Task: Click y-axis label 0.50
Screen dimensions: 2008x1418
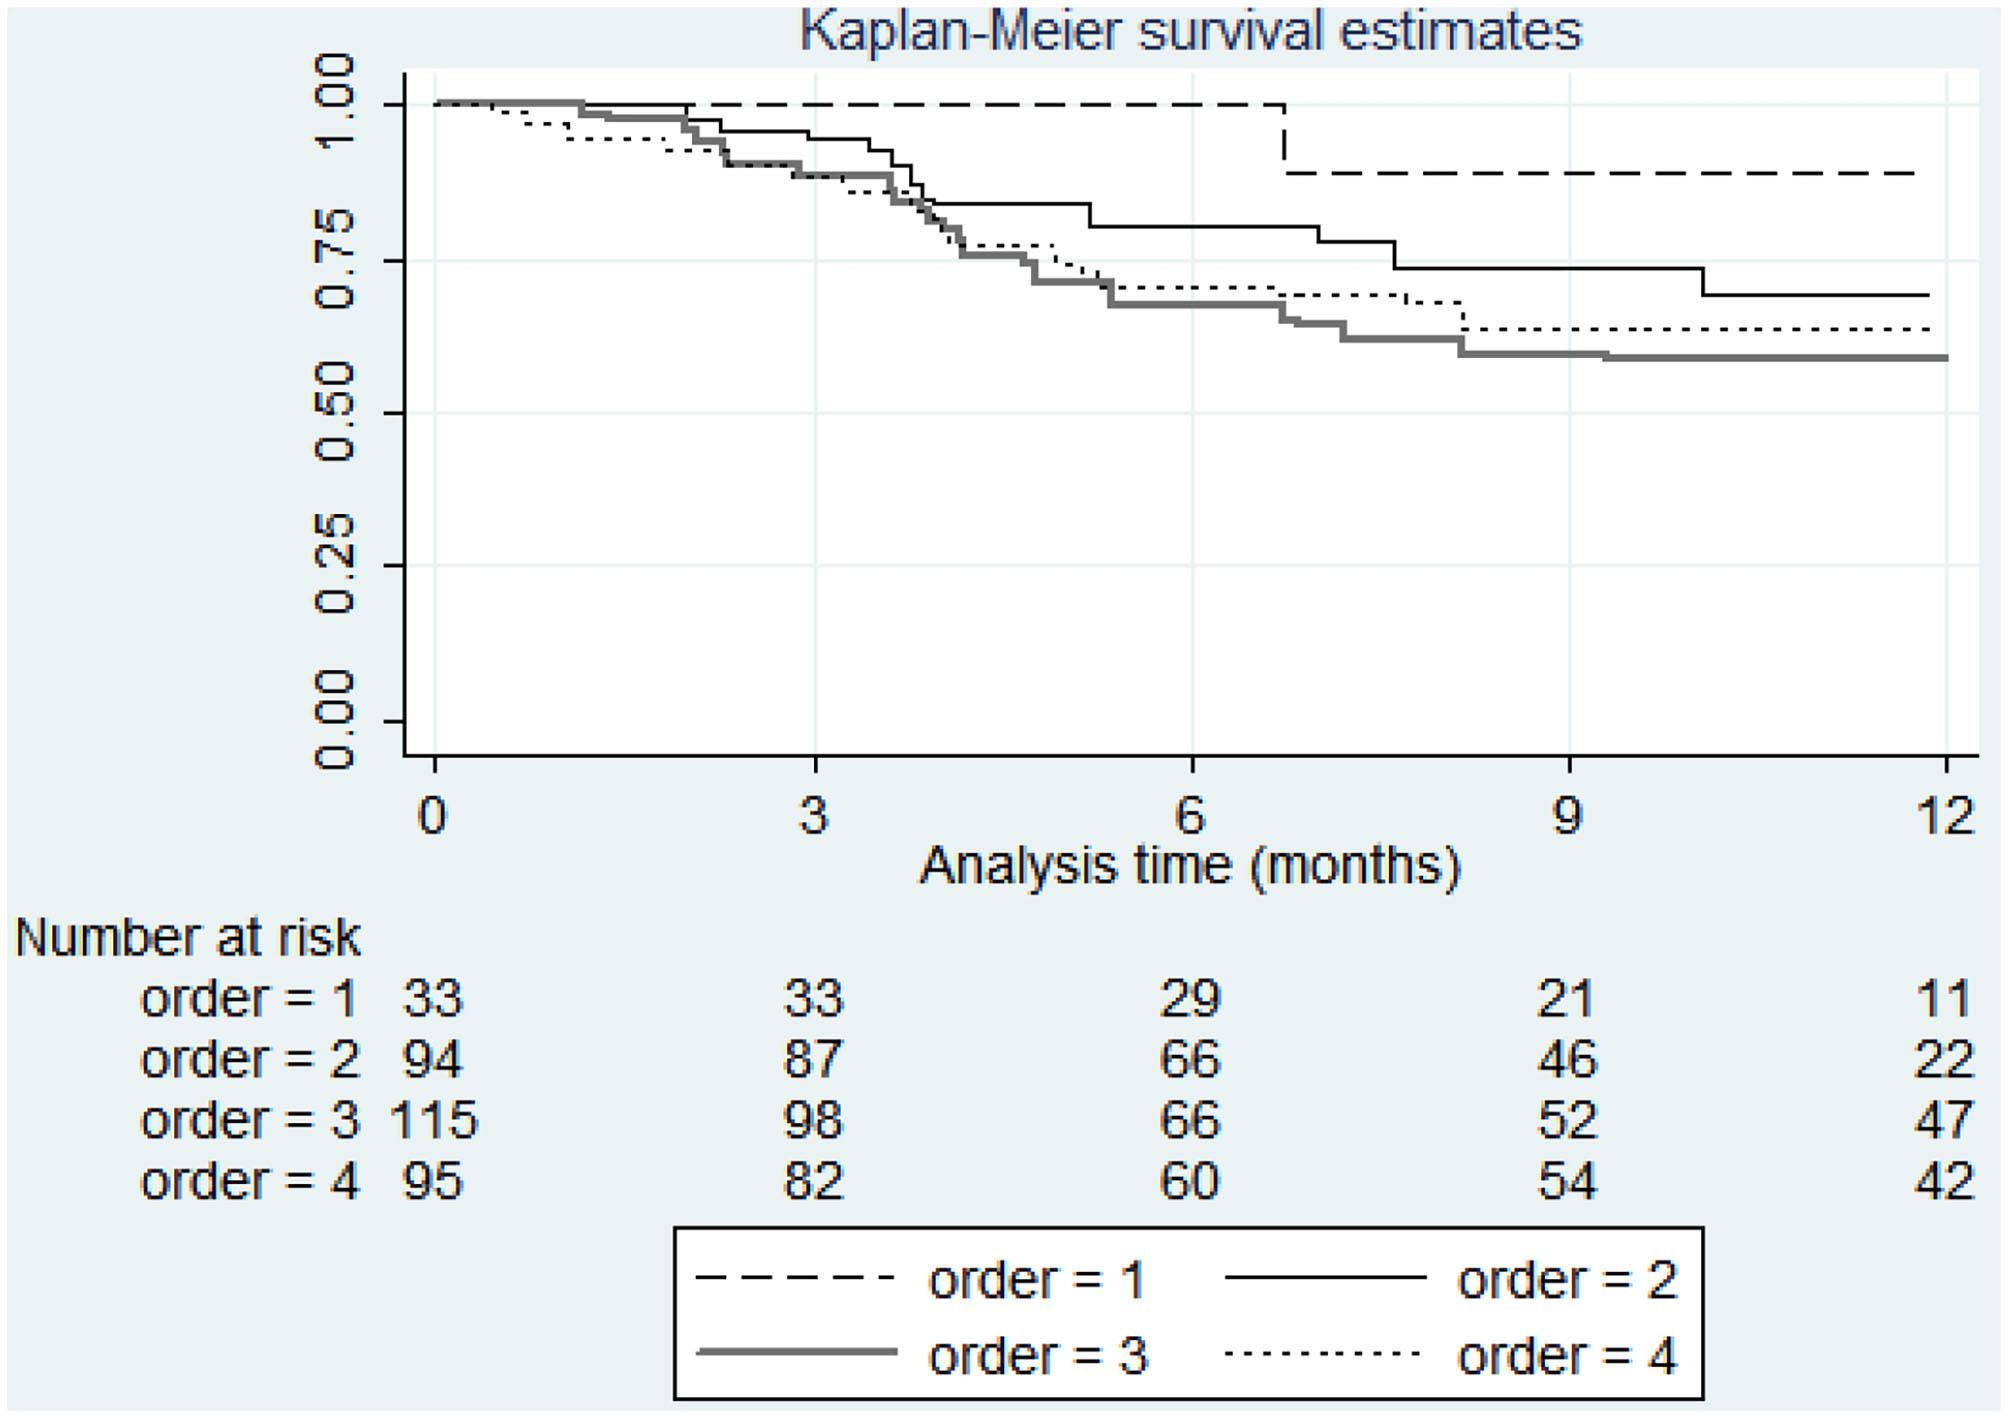Action: [x=335, y=411]
